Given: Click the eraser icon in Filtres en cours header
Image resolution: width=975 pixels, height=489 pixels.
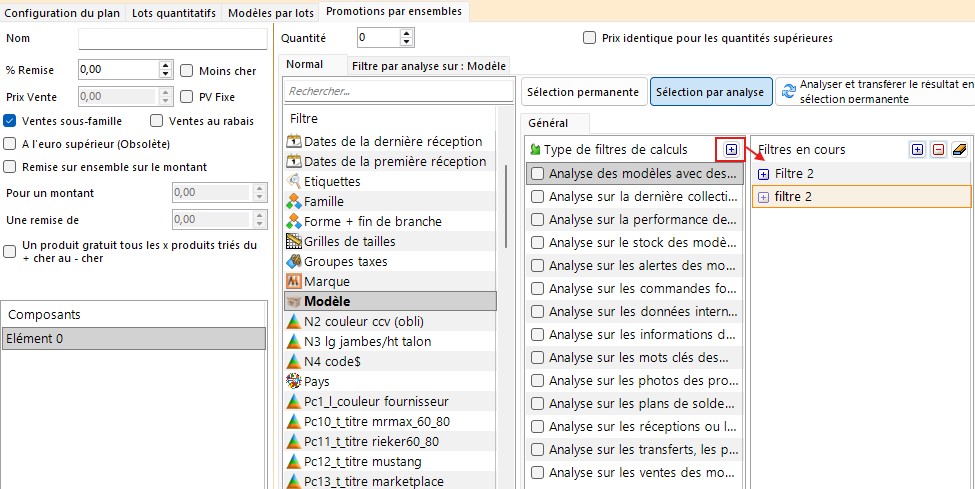Looking at the screenshot, I should (x=960, y=149).
